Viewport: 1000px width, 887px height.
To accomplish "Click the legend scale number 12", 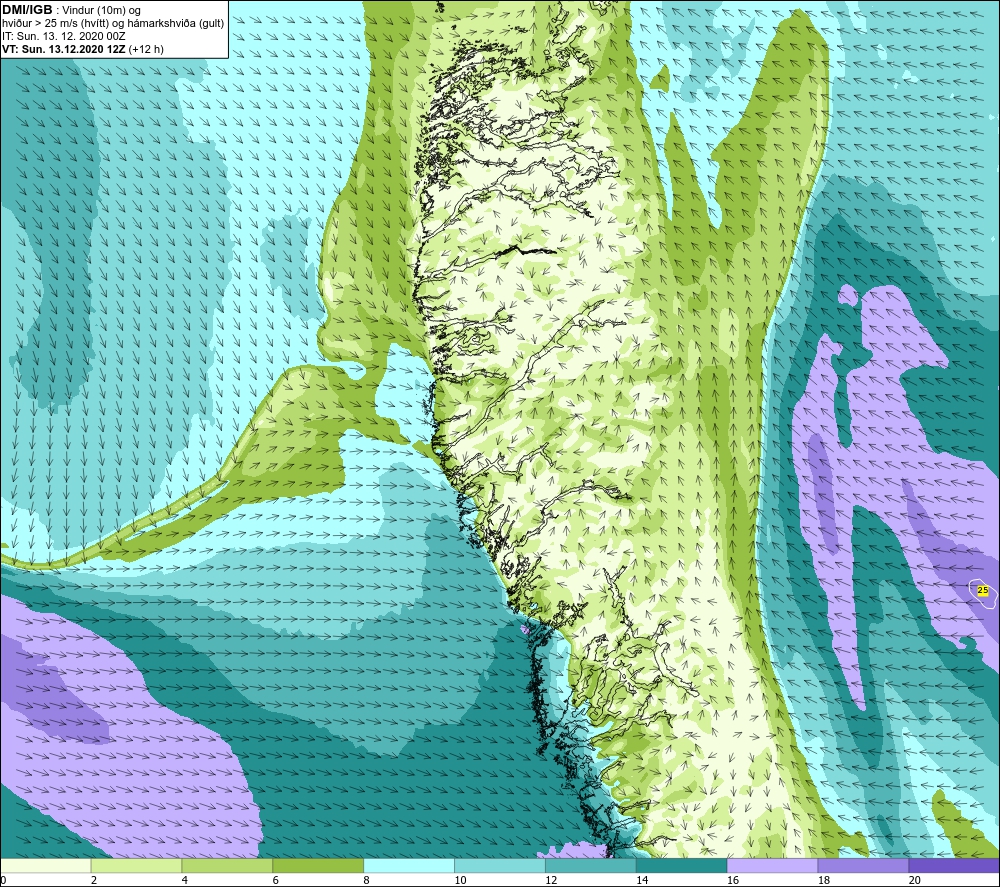I will click(x=551, y=880).
